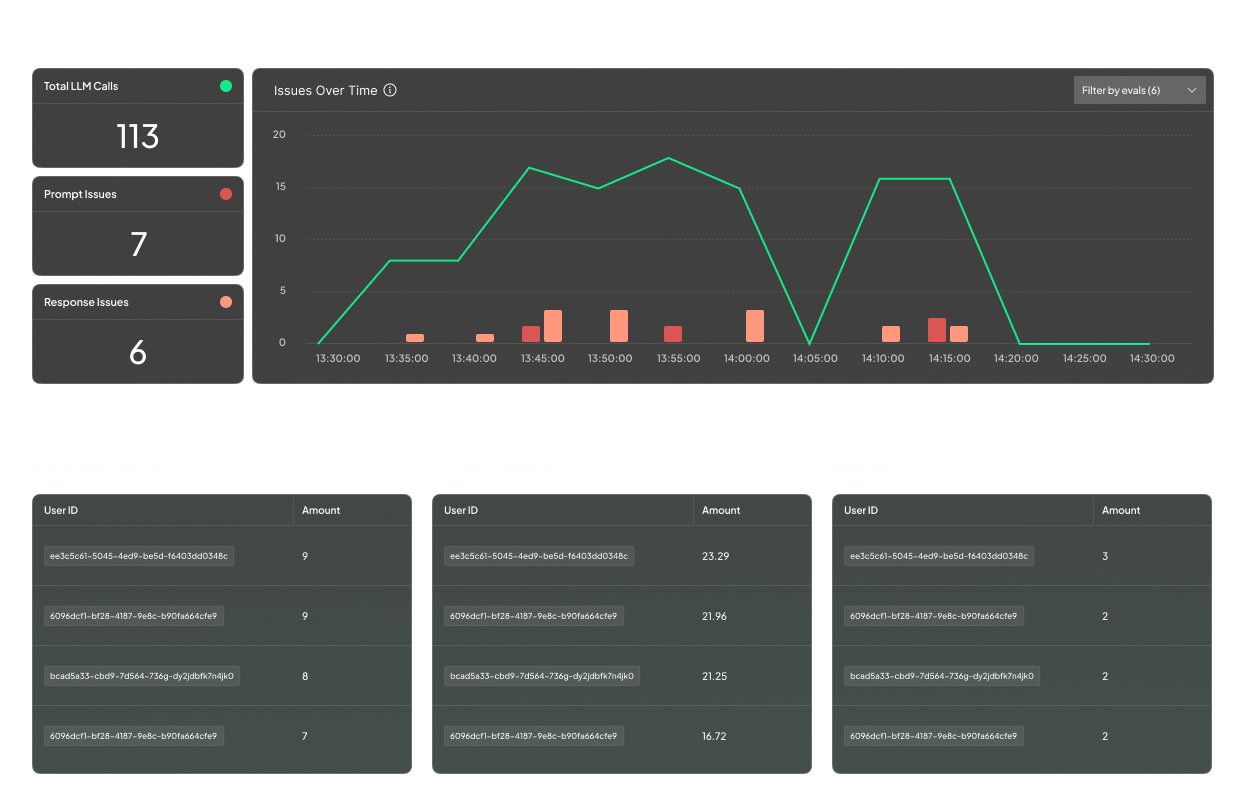
Task: Open the Prompt Issues count of 7
Action: click(x=138, y=244)
